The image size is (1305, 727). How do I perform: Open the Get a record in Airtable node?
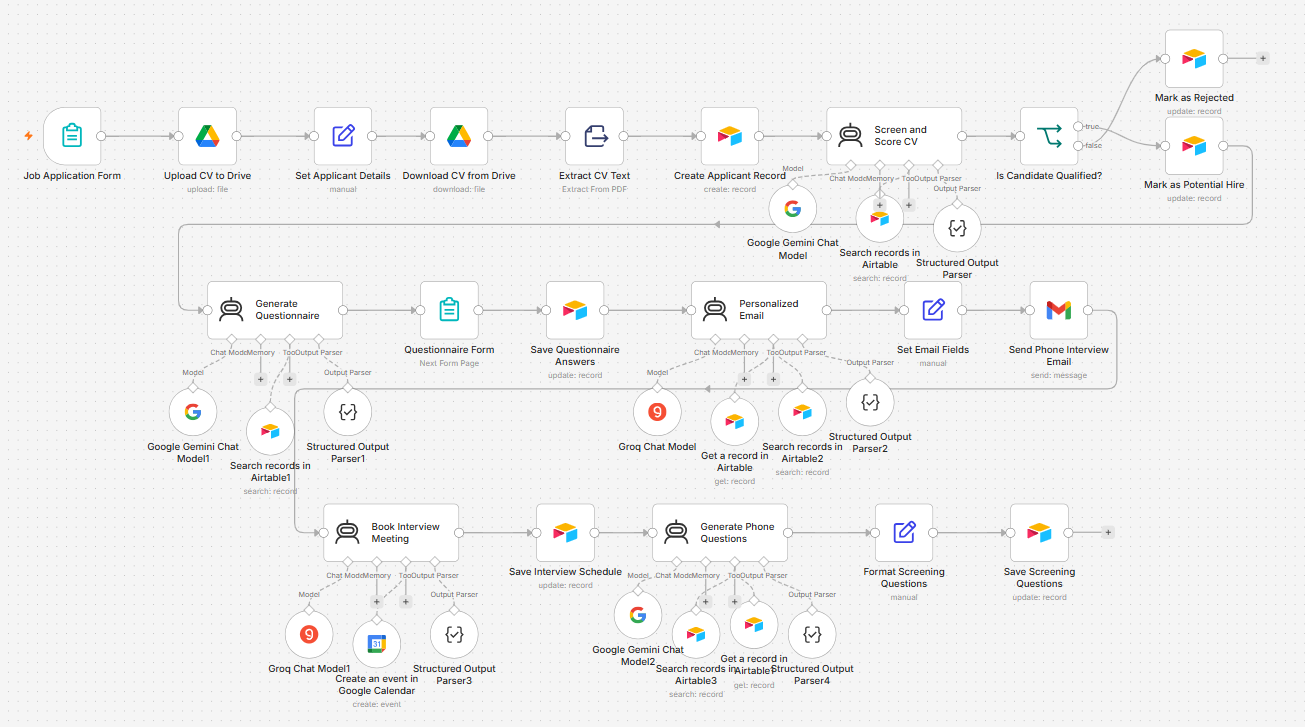tap(735, 421)
